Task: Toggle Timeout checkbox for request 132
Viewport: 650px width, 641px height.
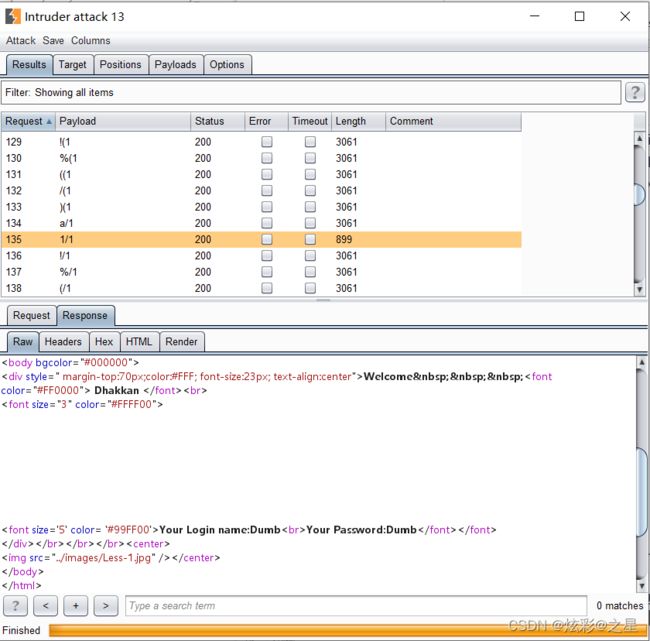Action: [x=310, y=190]
